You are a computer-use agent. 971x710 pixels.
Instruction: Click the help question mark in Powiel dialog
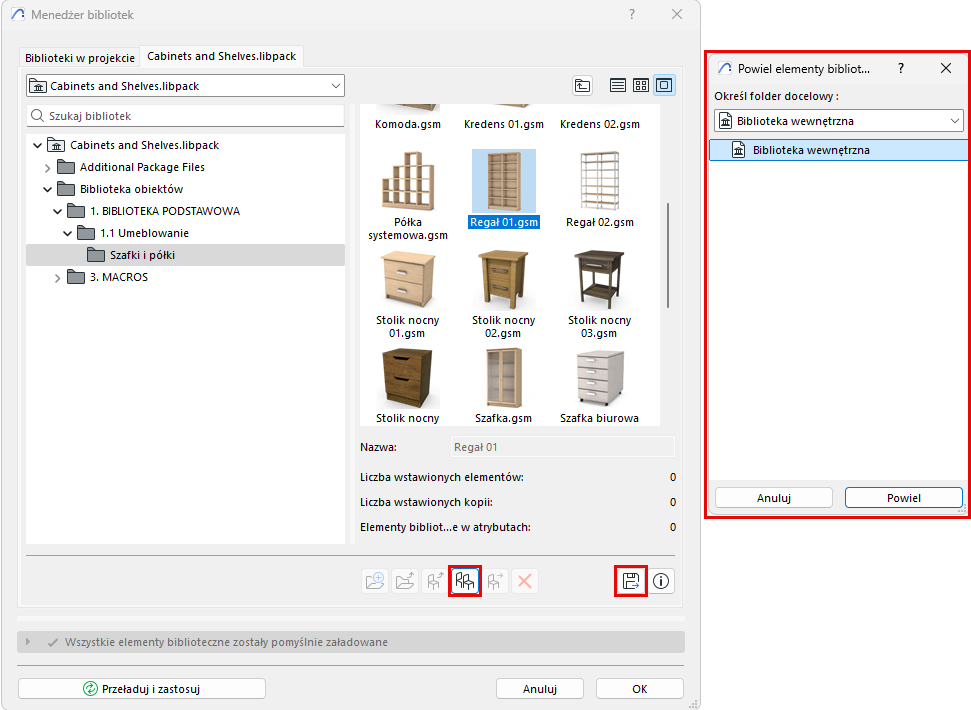tap(901, 68)
